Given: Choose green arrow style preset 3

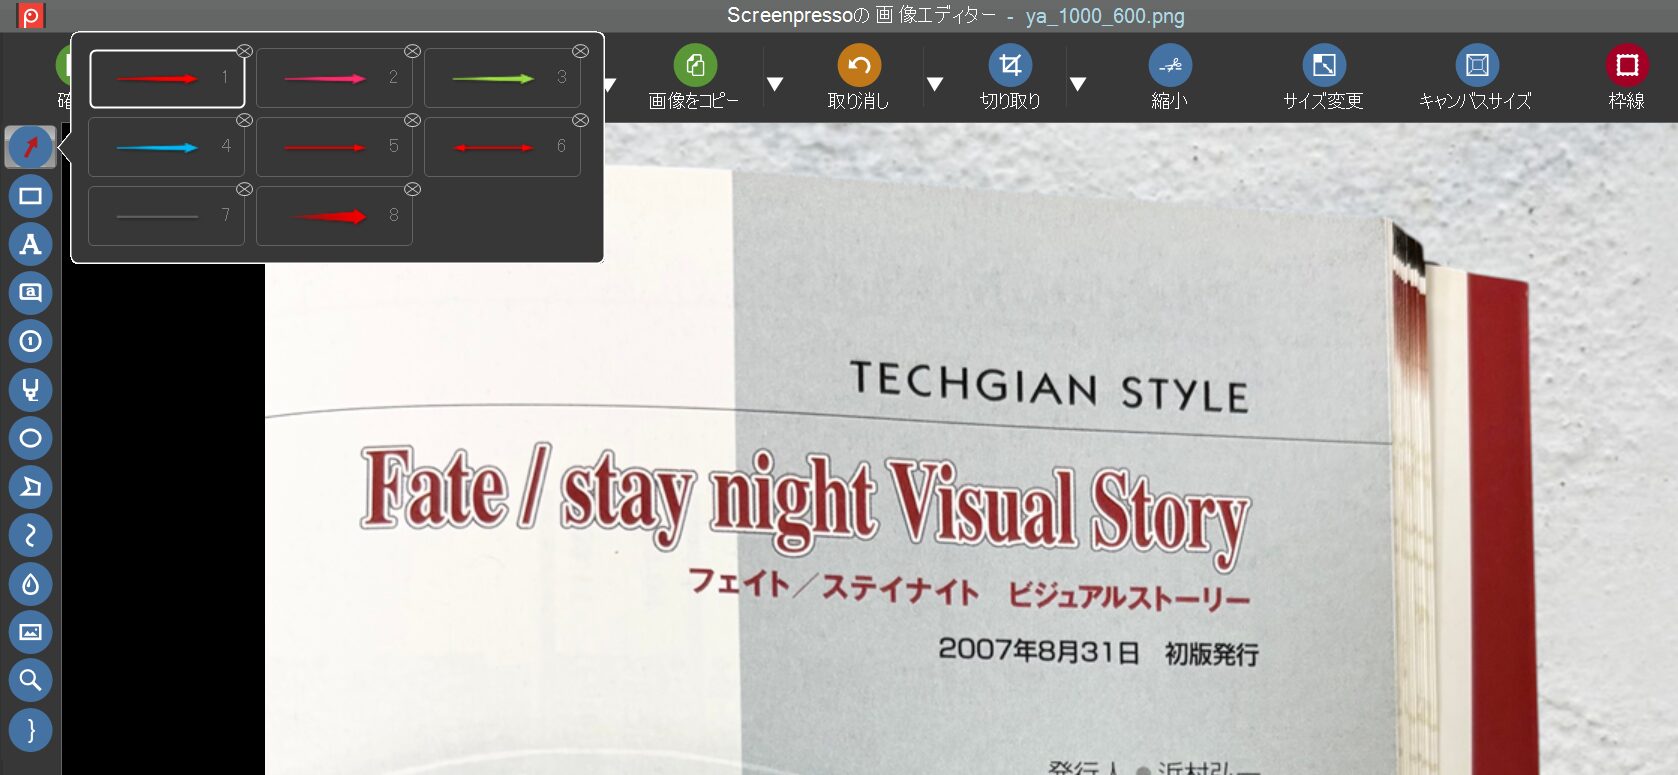Looking at the screenshot, I should click(502, 78).
